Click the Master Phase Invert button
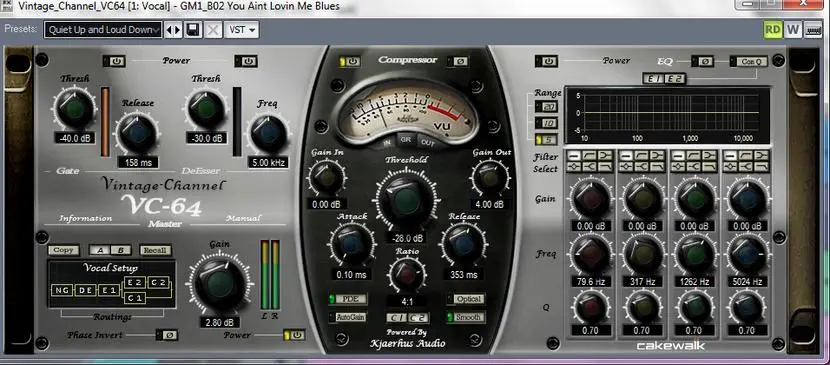The width and height of the screenshot is (830, 365). (167, 335)
